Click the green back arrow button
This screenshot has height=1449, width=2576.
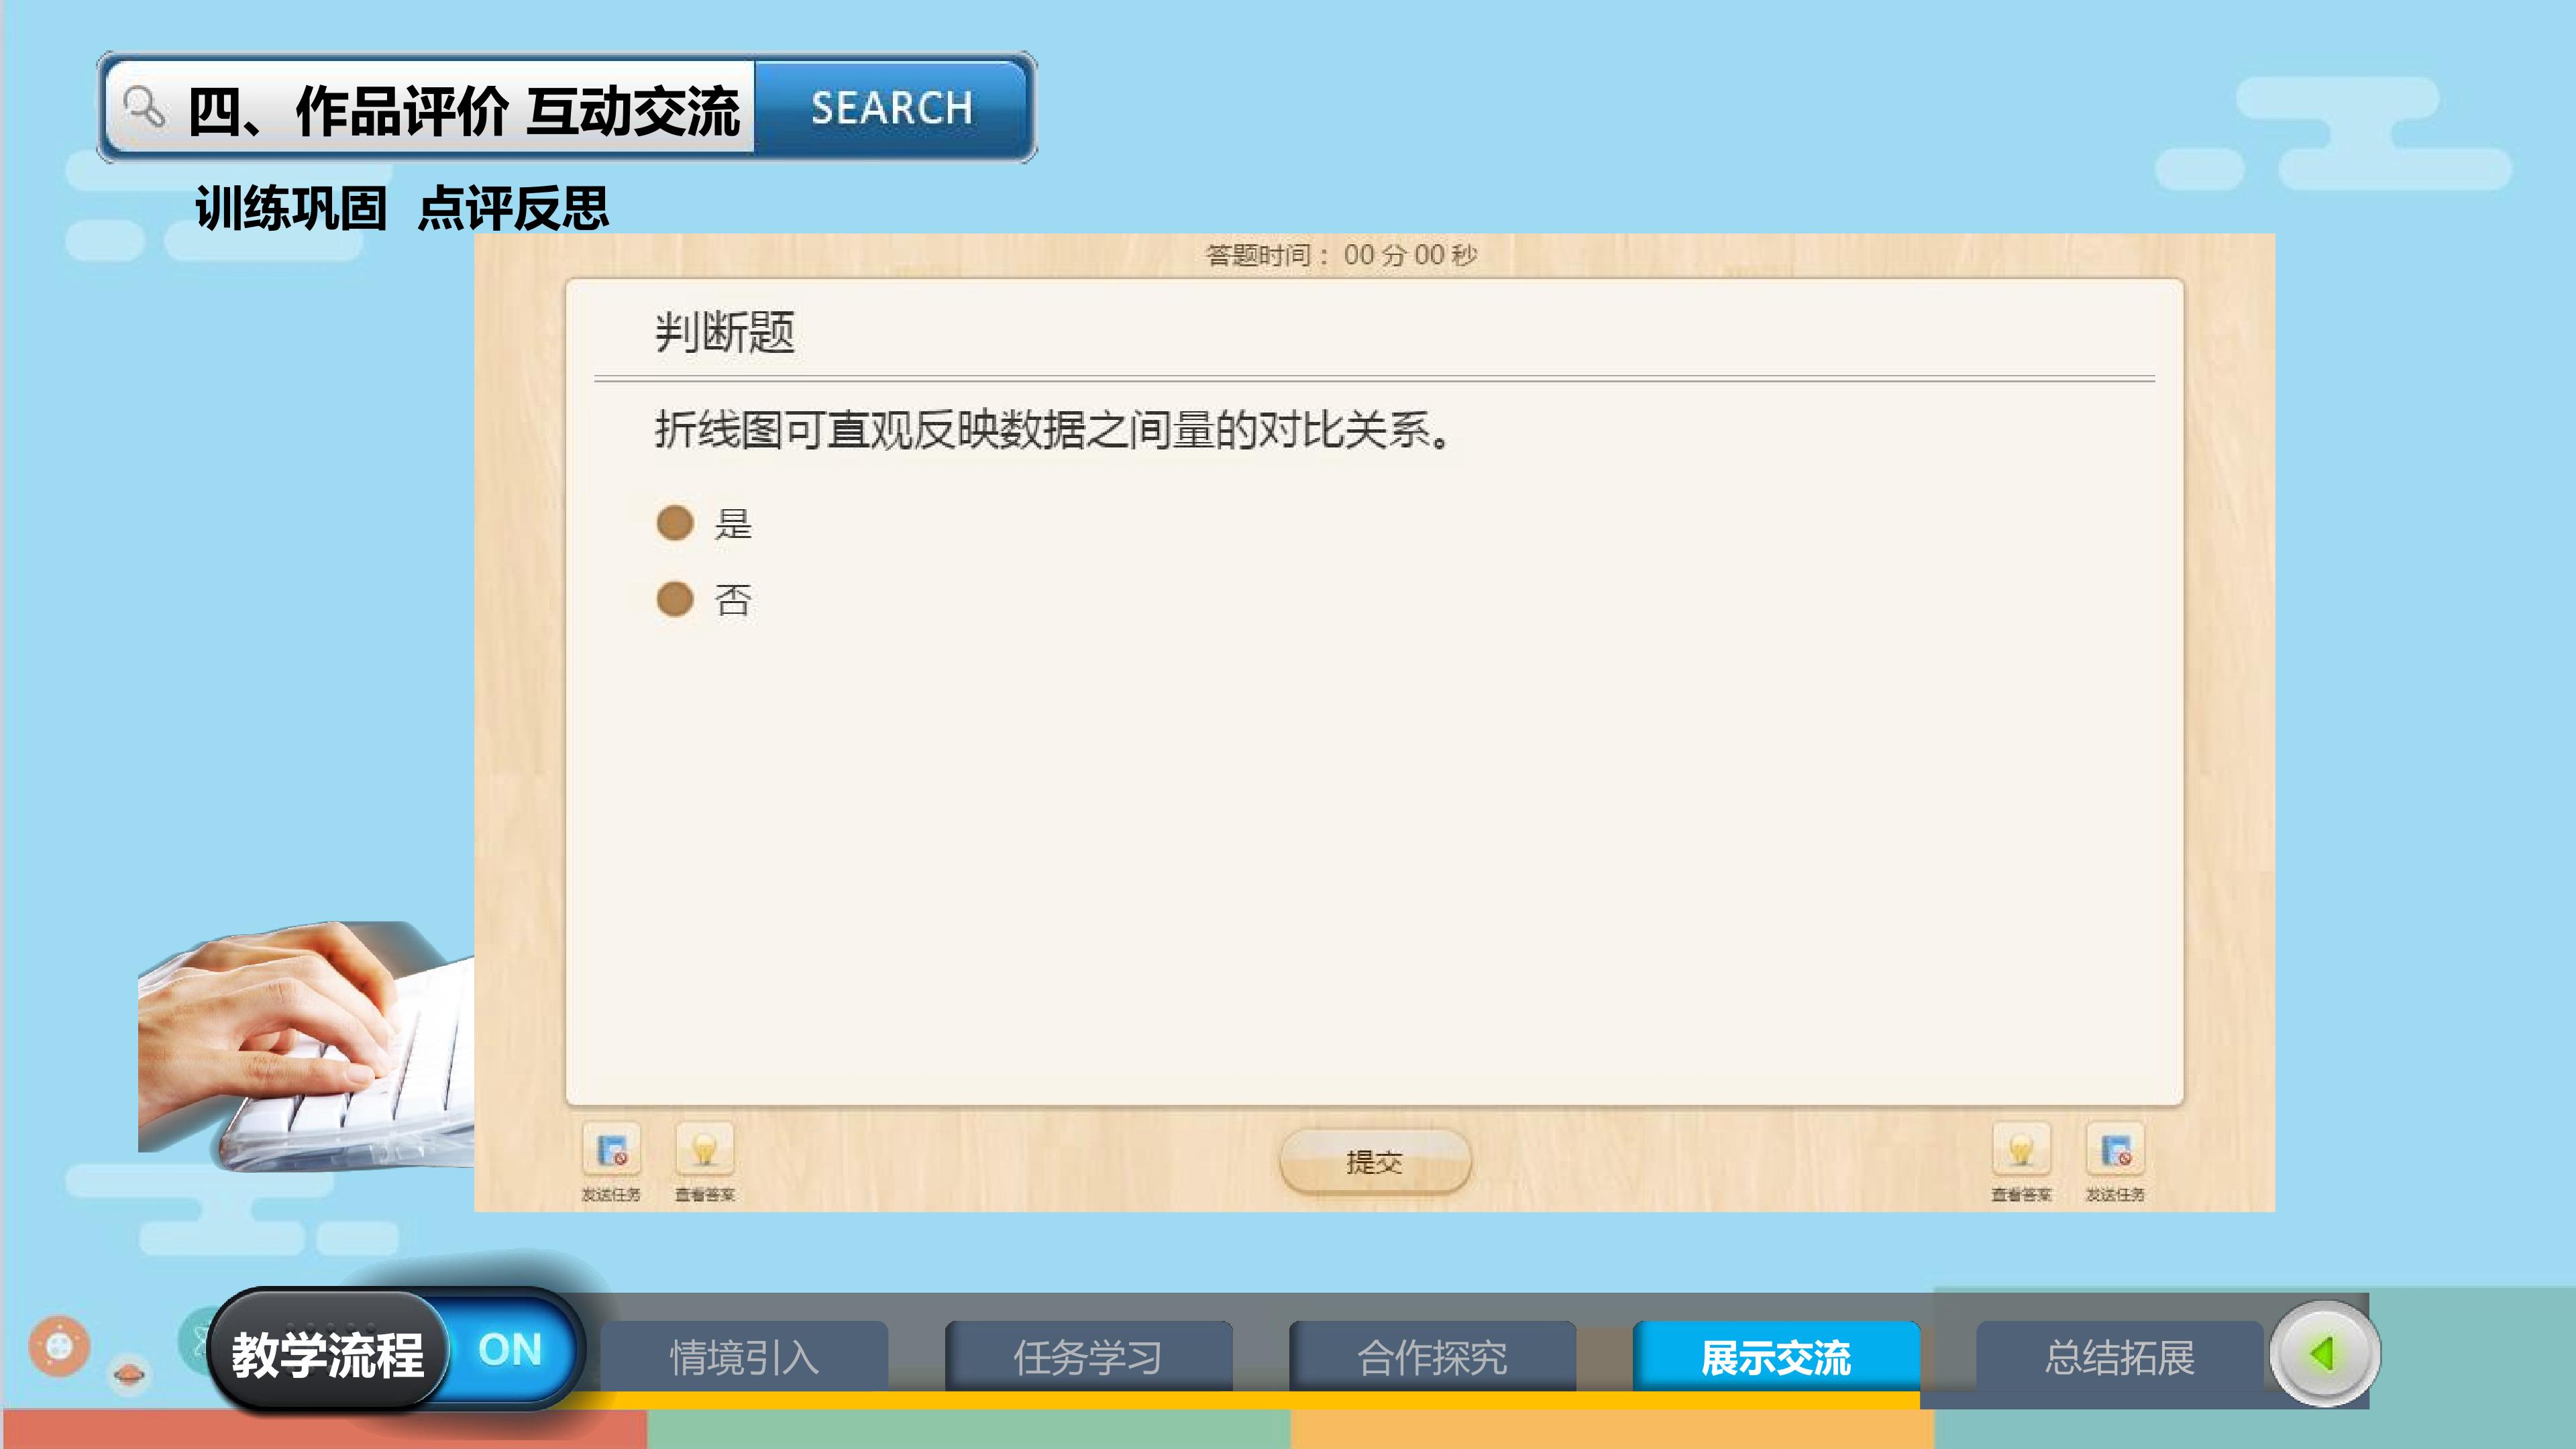pyautogui.click(x=2324, y=1355)
